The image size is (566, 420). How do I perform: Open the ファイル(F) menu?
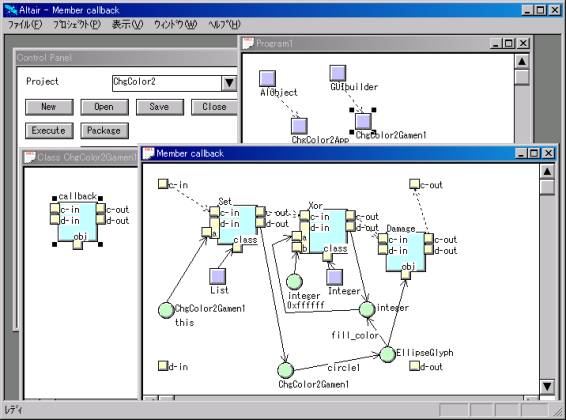tap(25, 25)
